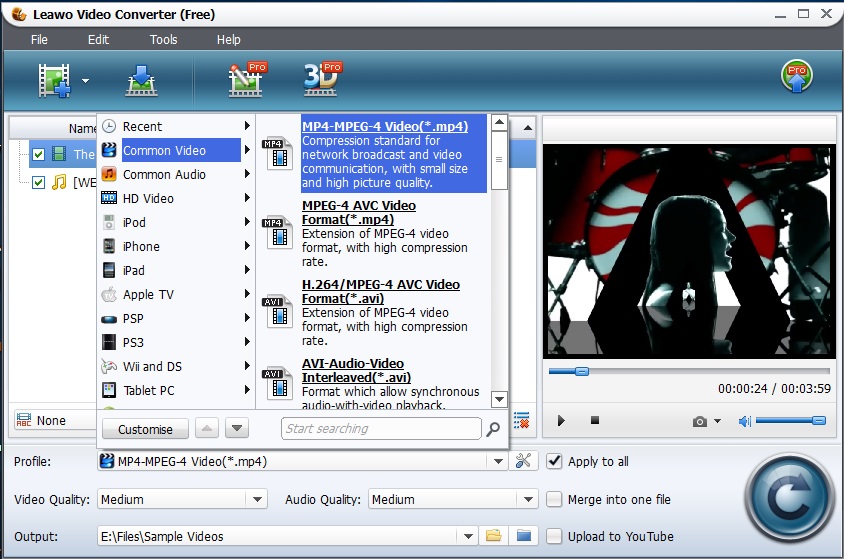Click the move up arrow button
Viewport: 844px width, 559px height.
pyautogui.click(x=207, y=429)
